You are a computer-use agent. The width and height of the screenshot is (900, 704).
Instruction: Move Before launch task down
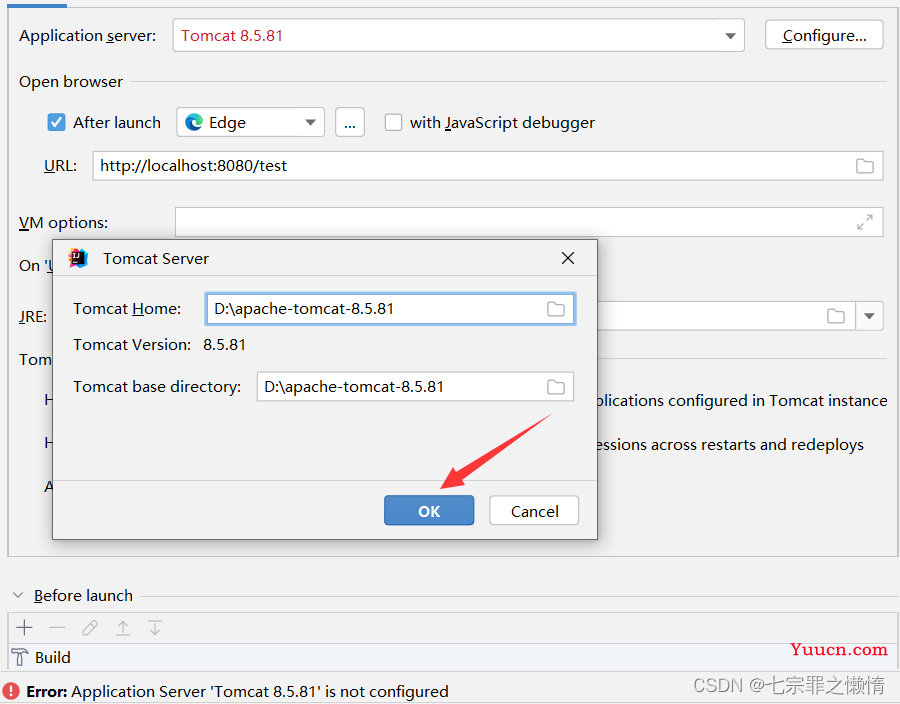tap(155, 628)
